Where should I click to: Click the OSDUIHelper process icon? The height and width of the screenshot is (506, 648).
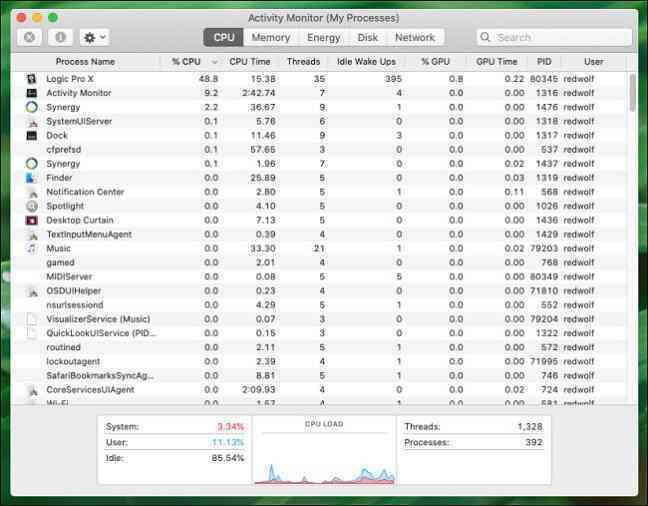pos(32,291)
